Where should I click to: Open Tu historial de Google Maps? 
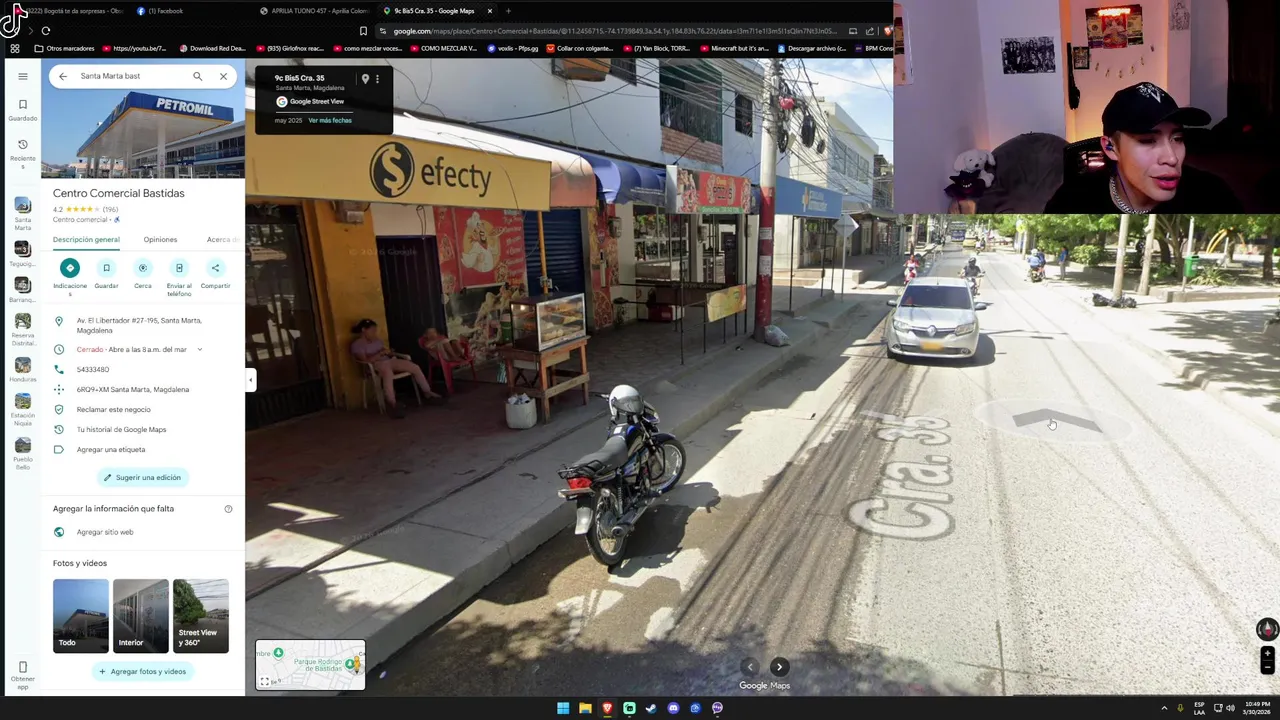click(121, 429)
